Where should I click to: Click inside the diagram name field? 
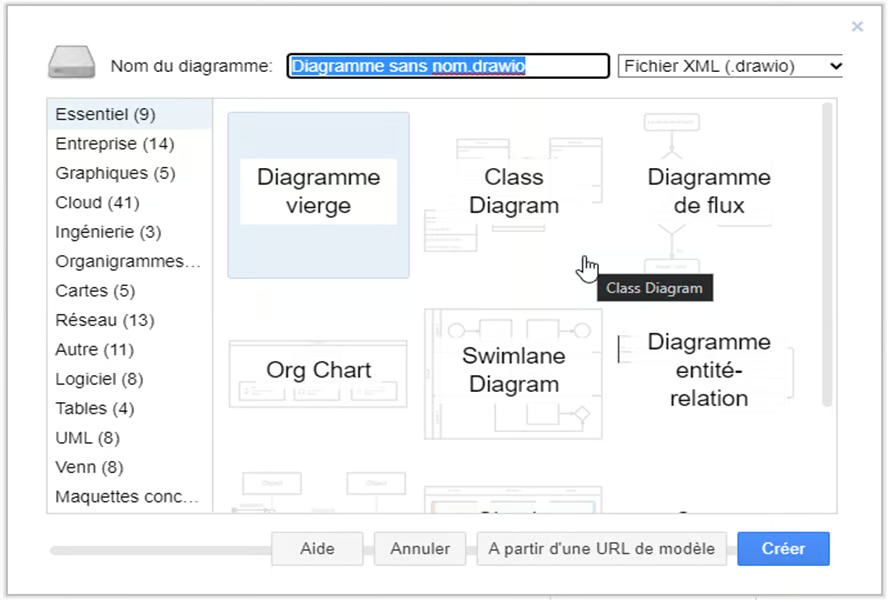pos(447,66)
